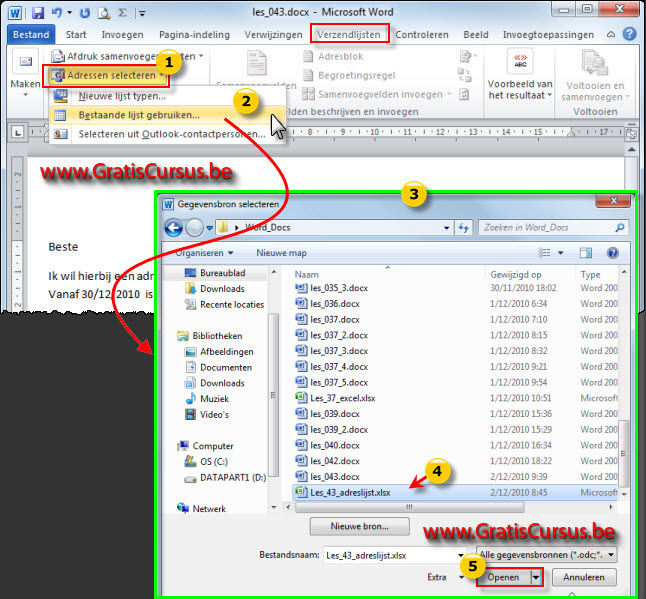646x599 pixels.
Task: Click the horizontal scrollbar under the file list
Action: pos(410,507)
